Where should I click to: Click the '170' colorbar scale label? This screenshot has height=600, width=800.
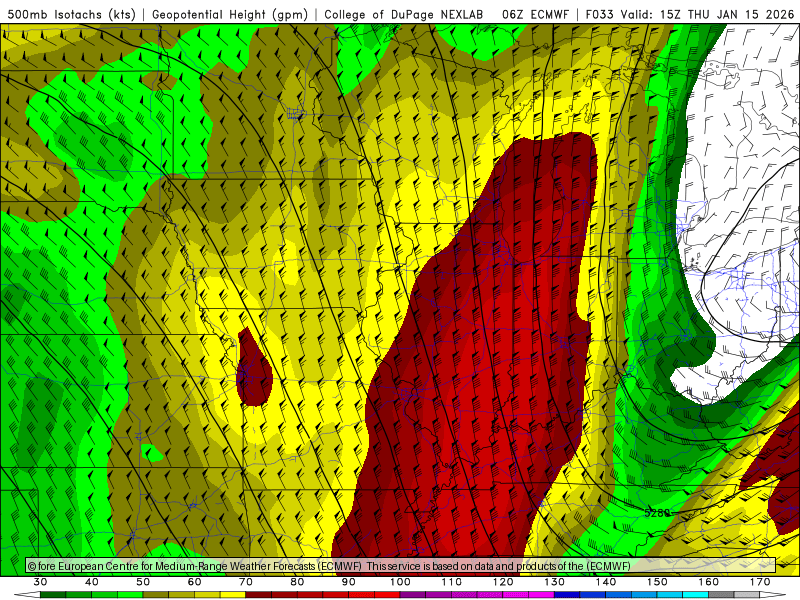click(x=760, y=582)
